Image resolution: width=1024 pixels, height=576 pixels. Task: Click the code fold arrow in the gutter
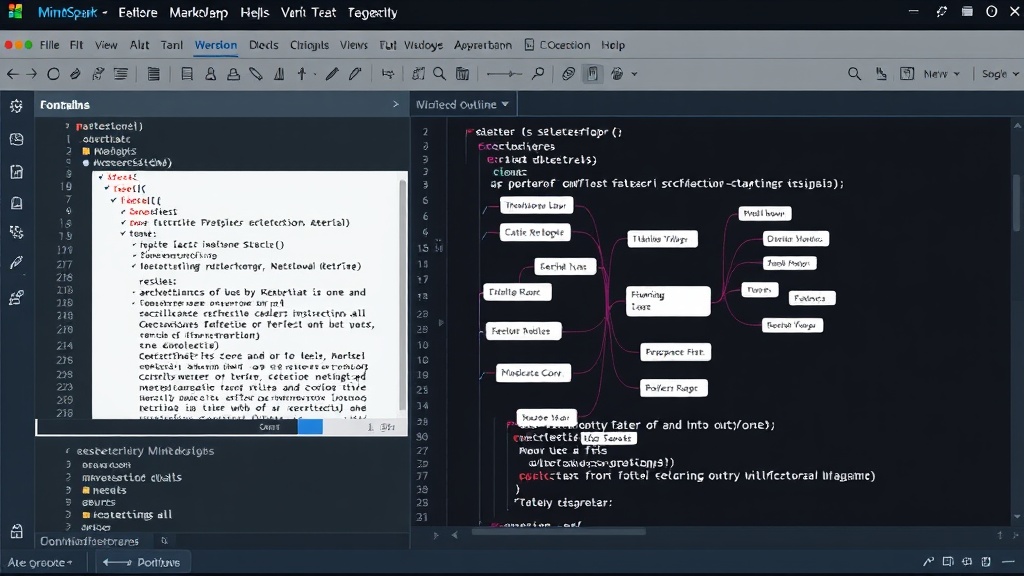pos(441,323)
